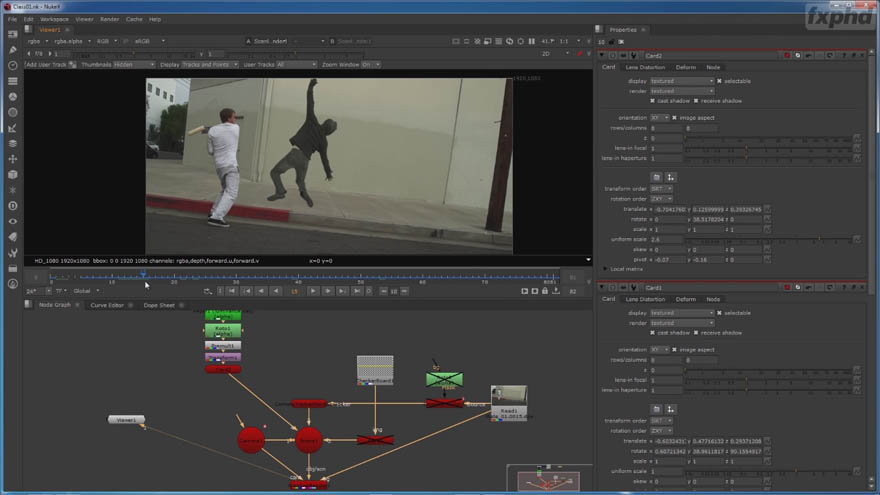Open the MetaData nodes toolbar icon
Image resolution: width=880 pixels, height=495 pixels.
(12, 237)
